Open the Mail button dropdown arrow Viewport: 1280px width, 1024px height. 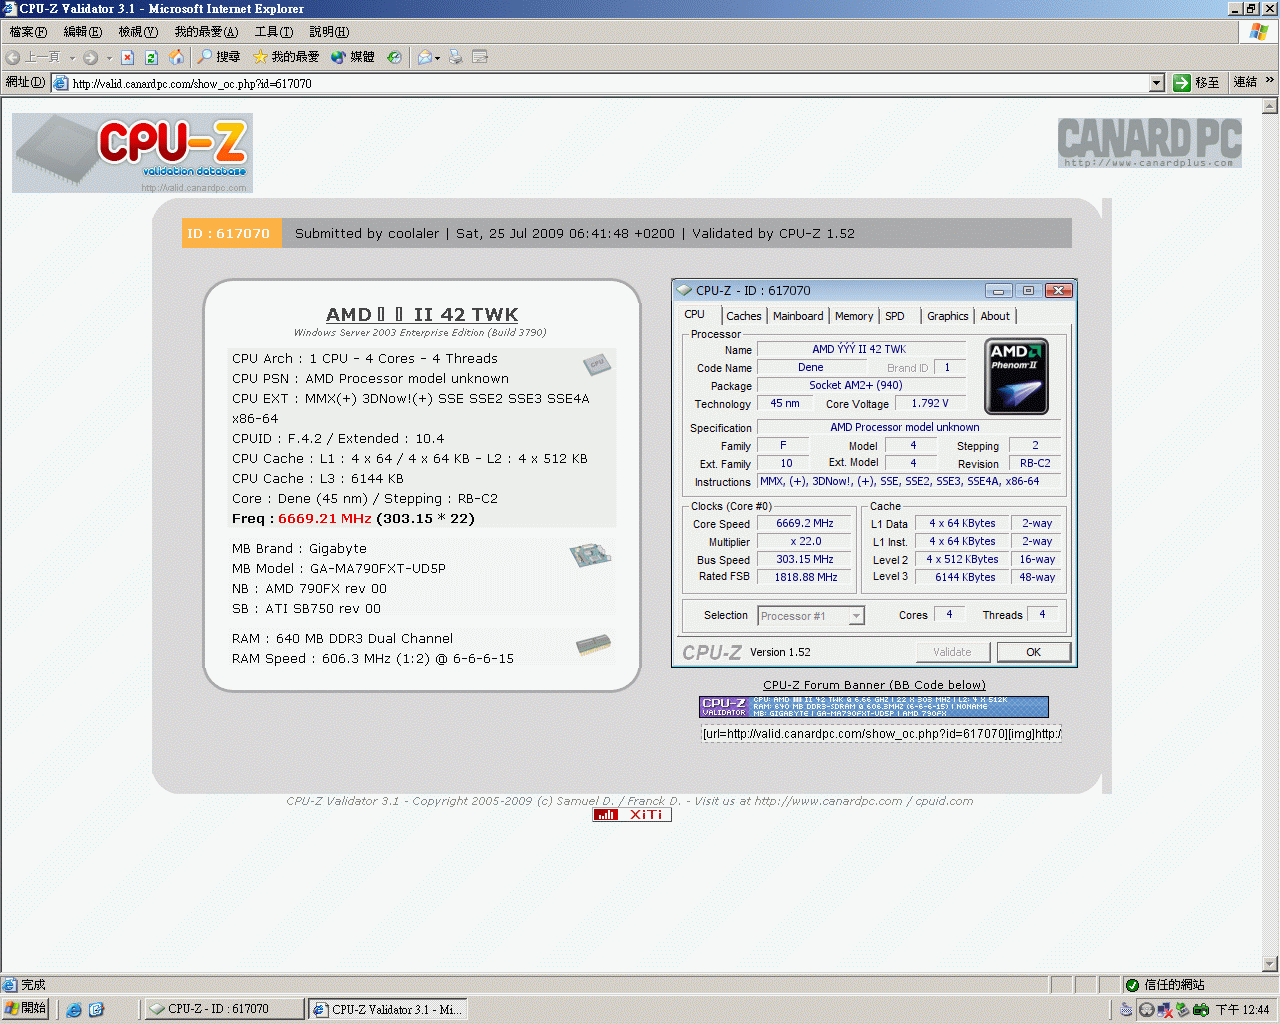point(438,58)
